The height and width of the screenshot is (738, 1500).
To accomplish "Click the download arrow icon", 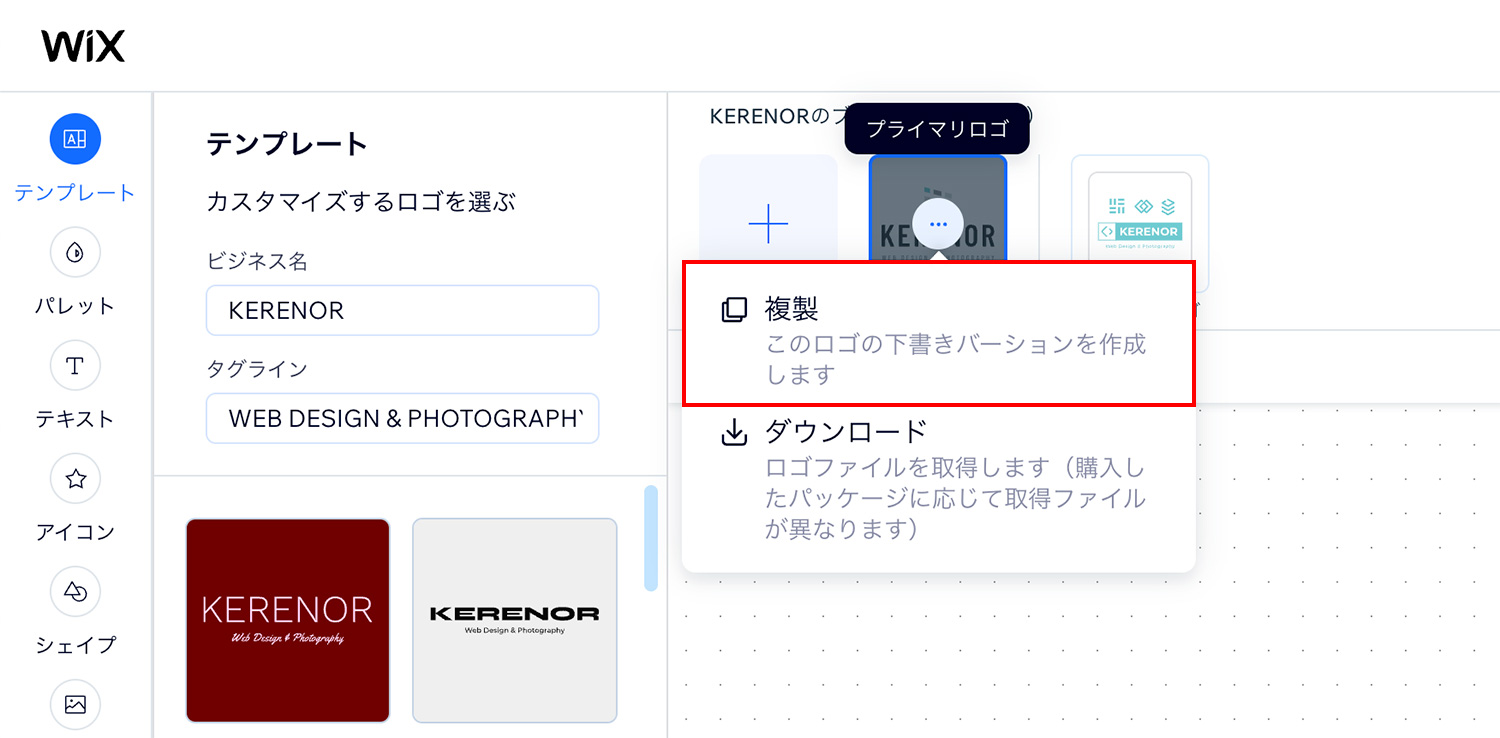I will (x=734, y=433).
